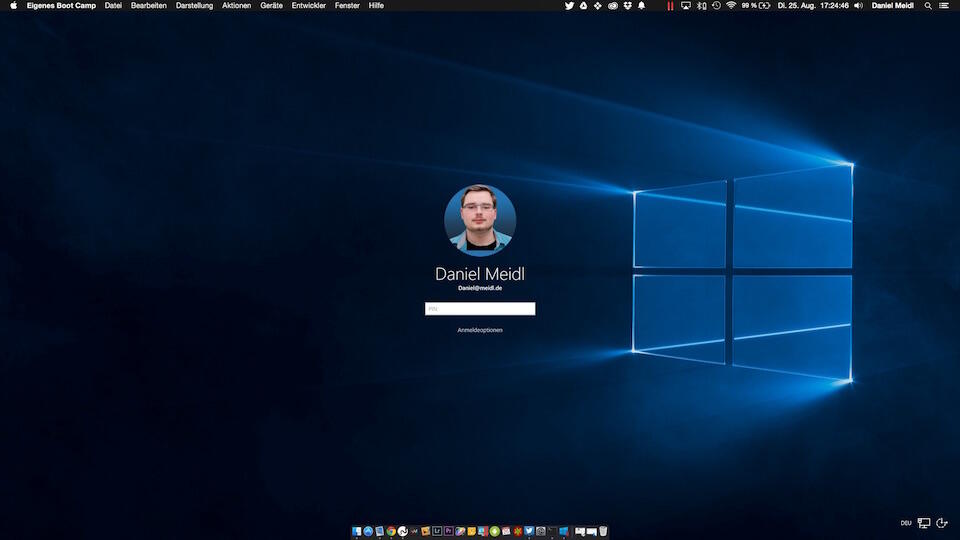Click the Dropbox menu bar icon
The width and height of the screenshot is (960, 540).
[x=628, y=6]
